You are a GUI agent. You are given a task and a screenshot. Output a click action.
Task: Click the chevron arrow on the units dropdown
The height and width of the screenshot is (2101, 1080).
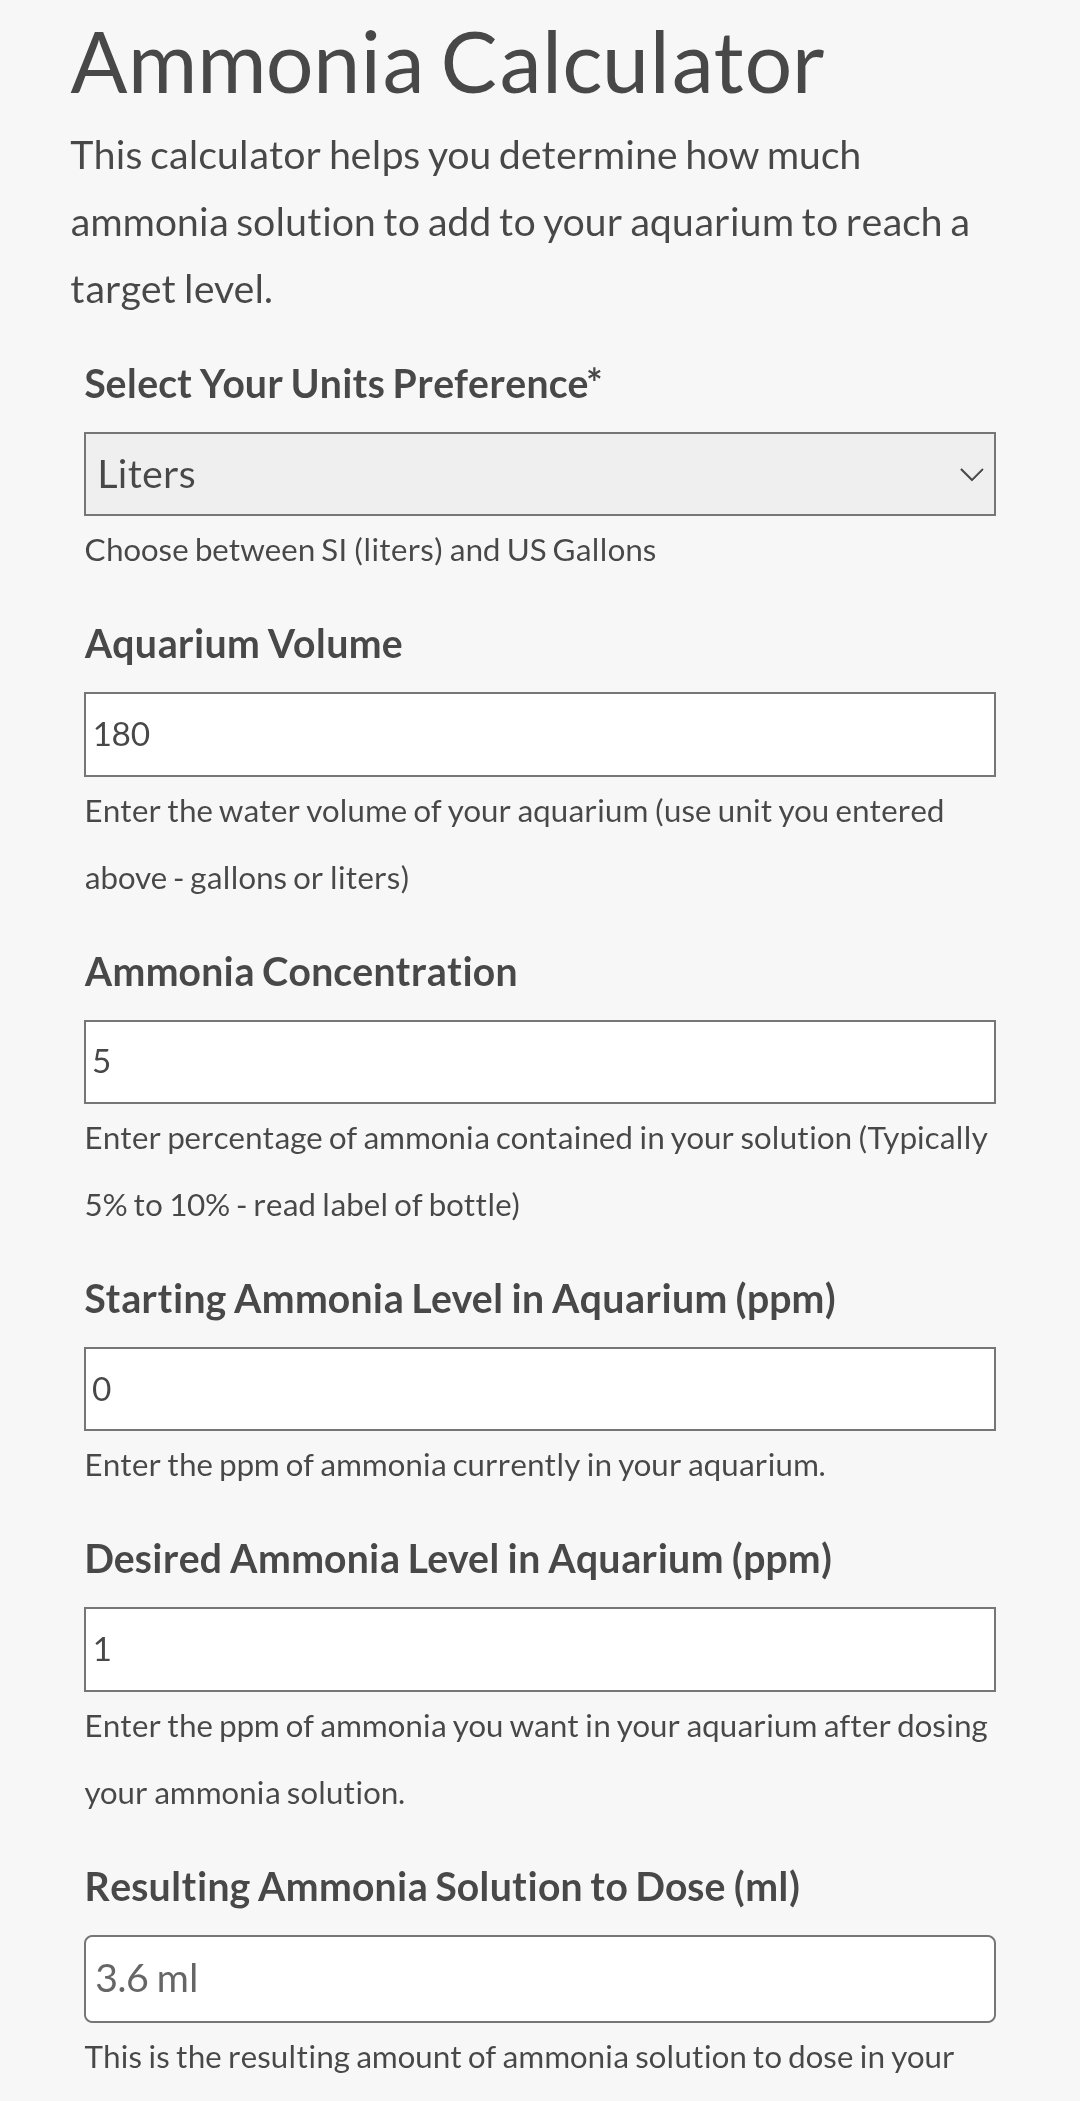(x=971, y=475)
